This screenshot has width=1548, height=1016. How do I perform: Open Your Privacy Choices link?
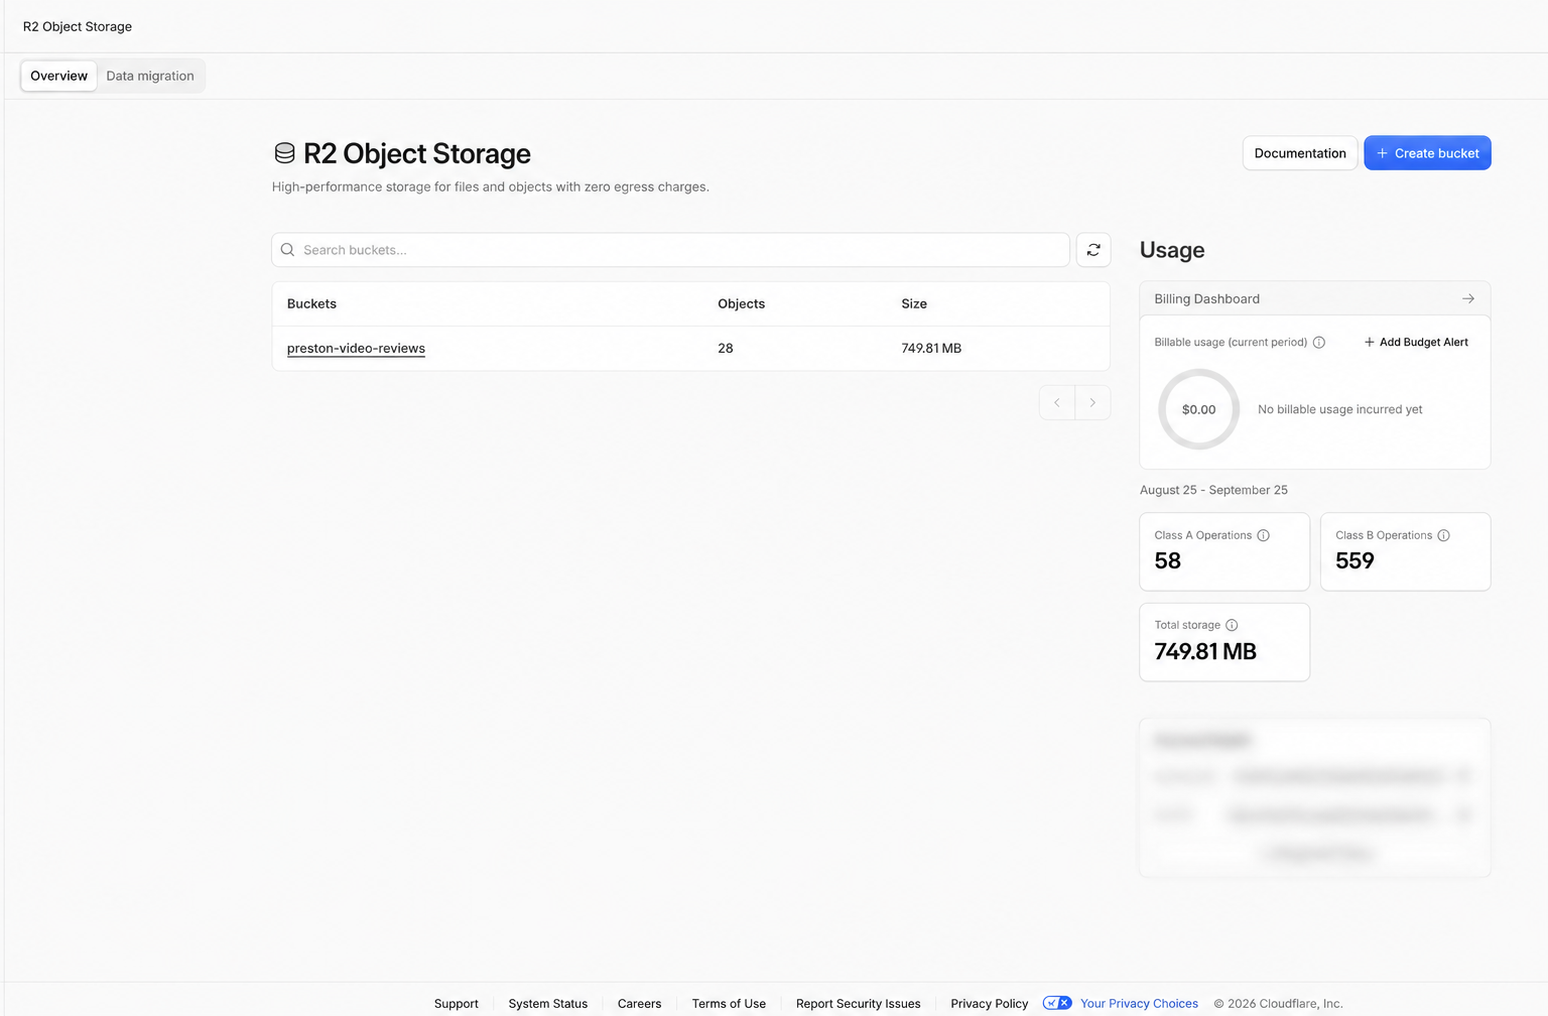[x=1139, y=1003]
